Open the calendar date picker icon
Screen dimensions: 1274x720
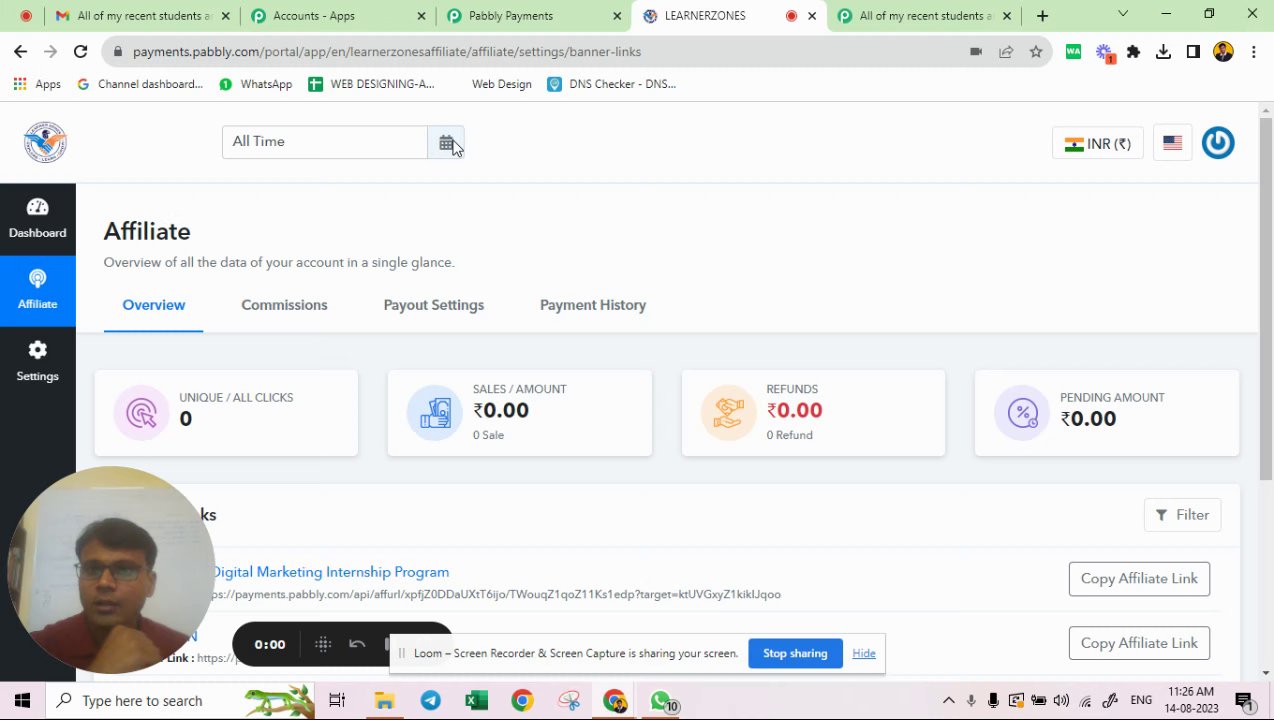tap(446, 143)
